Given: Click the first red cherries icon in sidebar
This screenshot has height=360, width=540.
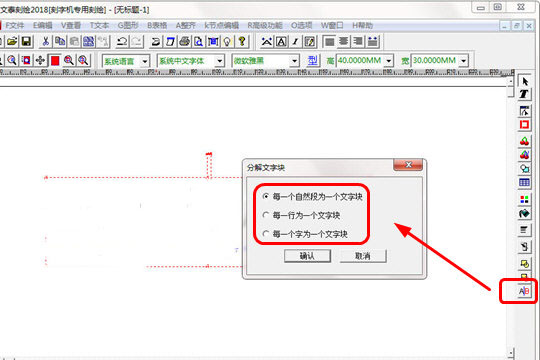Looking at the screenshot, I should [524, 141].
